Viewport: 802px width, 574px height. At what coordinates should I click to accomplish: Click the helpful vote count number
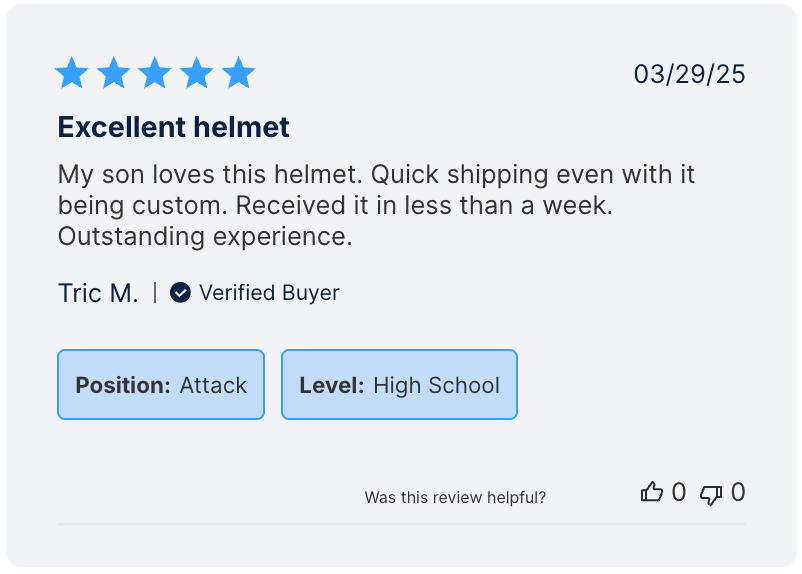click(679, 492)
